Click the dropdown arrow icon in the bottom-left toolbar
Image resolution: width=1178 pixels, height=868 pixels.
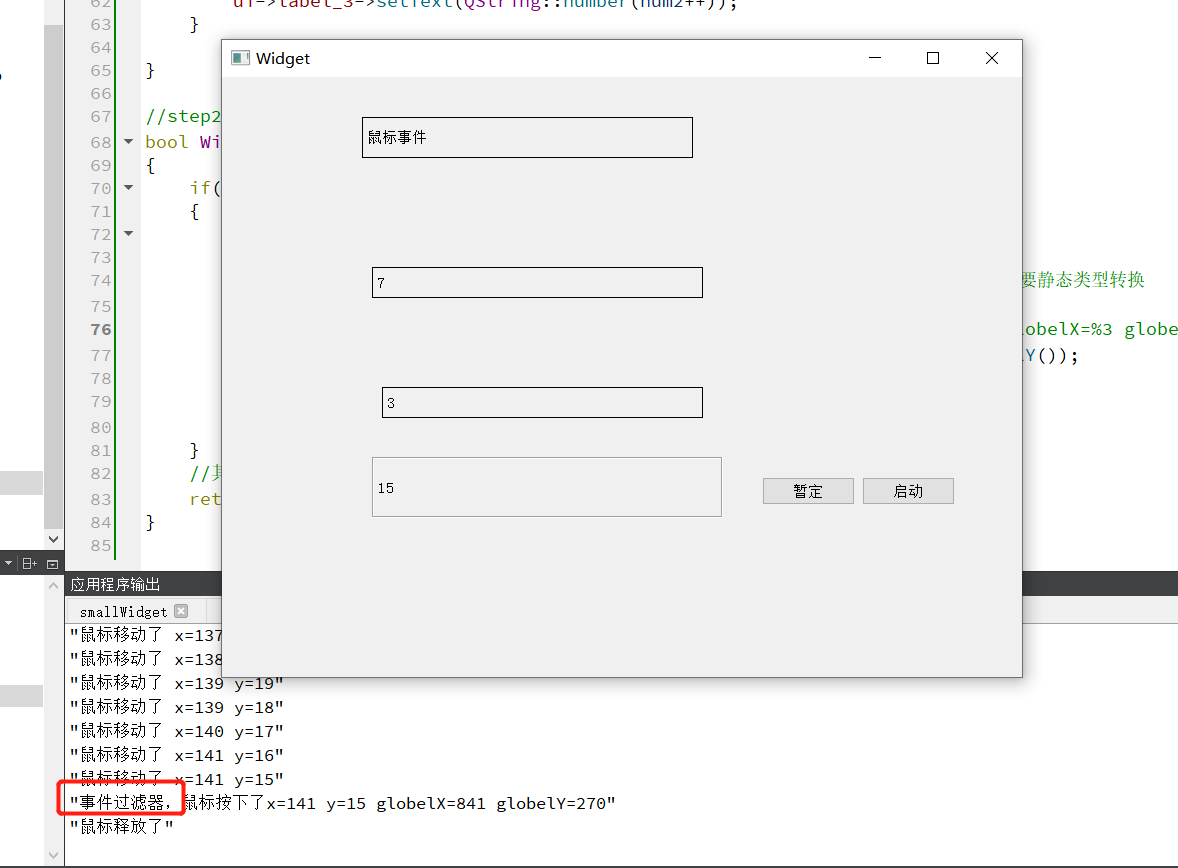click(x=8, y=563)
